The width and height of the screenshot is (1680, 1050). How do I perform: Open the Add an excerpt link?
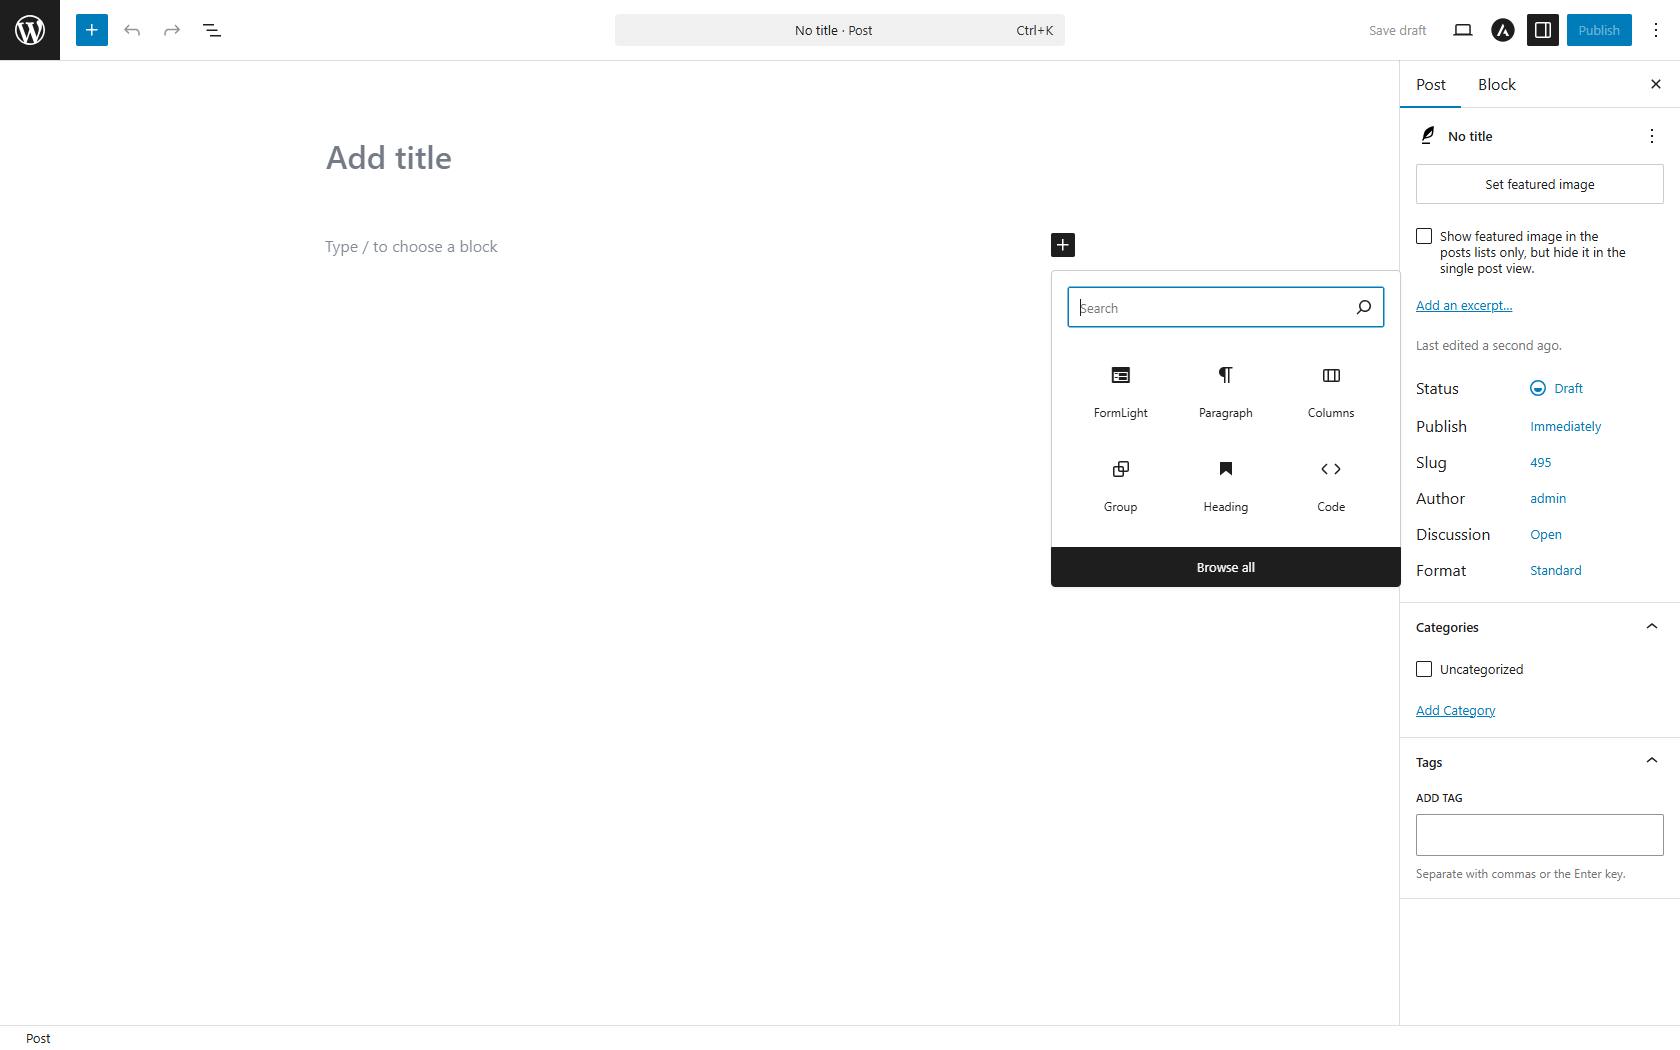coord(1463,305)
